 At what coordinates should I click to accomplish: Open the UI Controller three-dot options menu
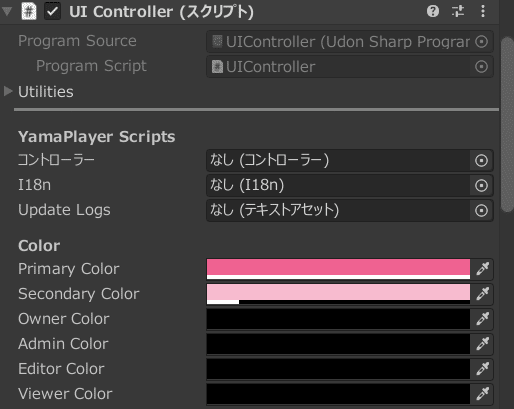483,11
